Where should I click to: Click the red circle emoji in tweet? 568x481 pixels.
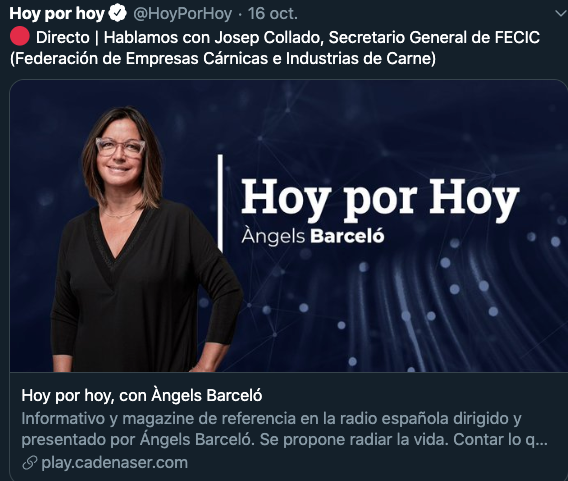(x=20, y=37)
